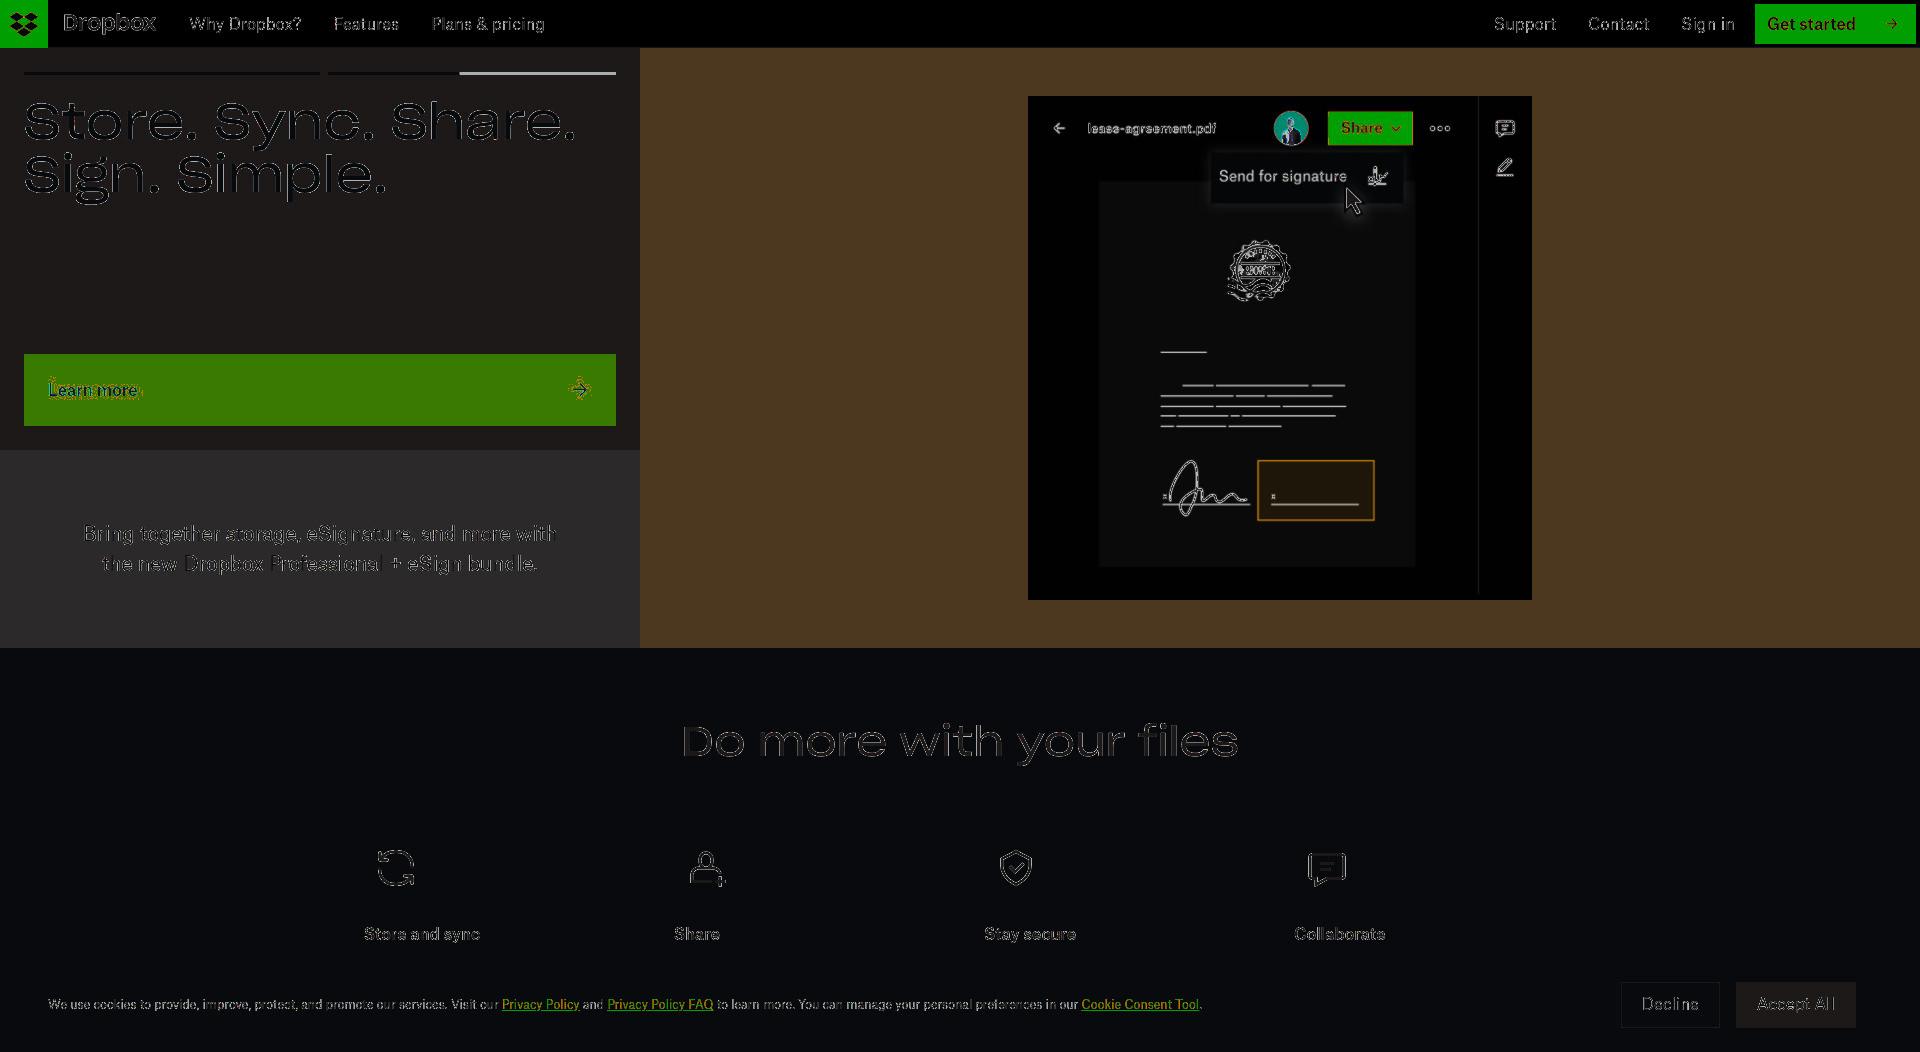Click the orange signature field box

click(1316, 490)
